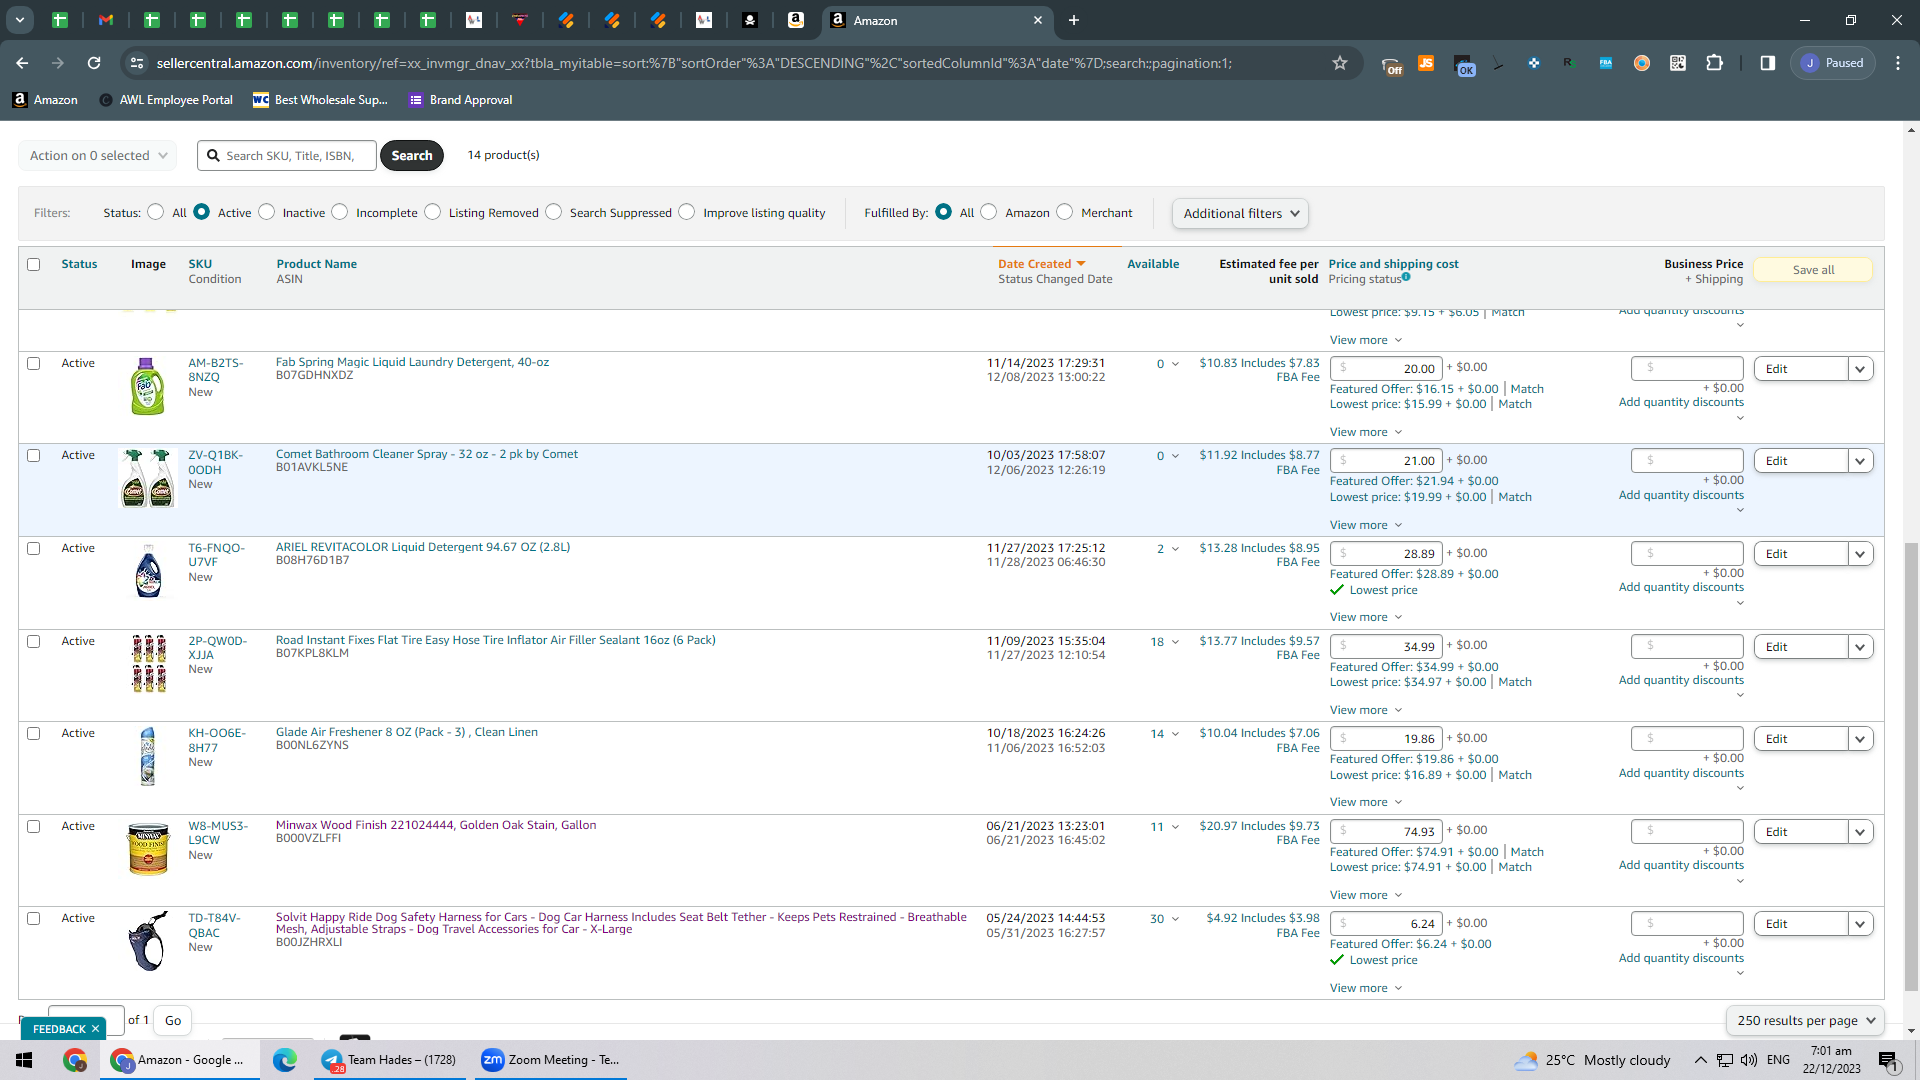Open the Chrome three-dot menu
1920x1080 pixels.
1898,63
